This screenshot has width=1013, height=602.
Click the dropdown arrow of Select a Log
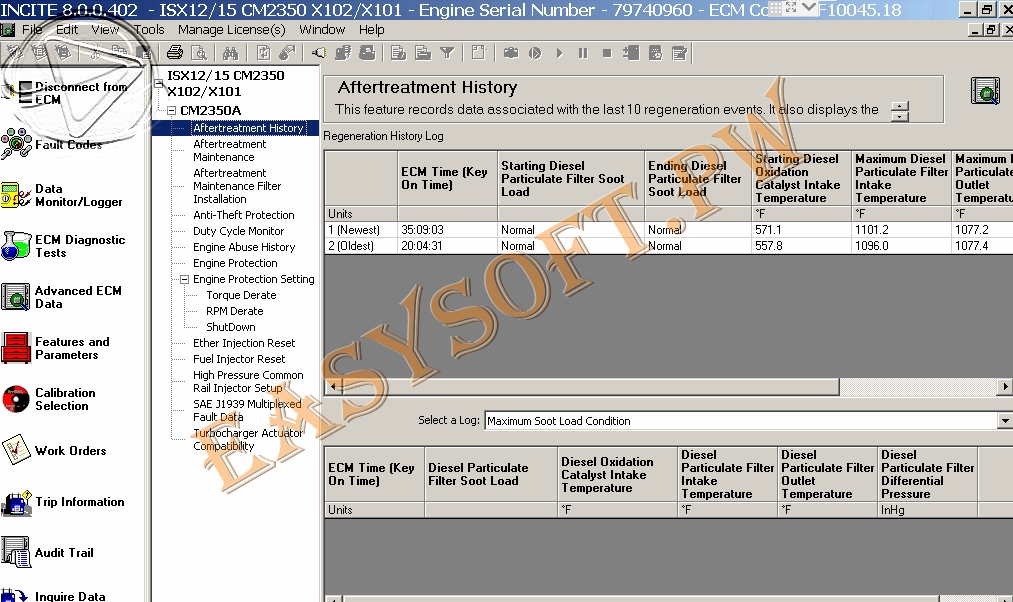1005,421
